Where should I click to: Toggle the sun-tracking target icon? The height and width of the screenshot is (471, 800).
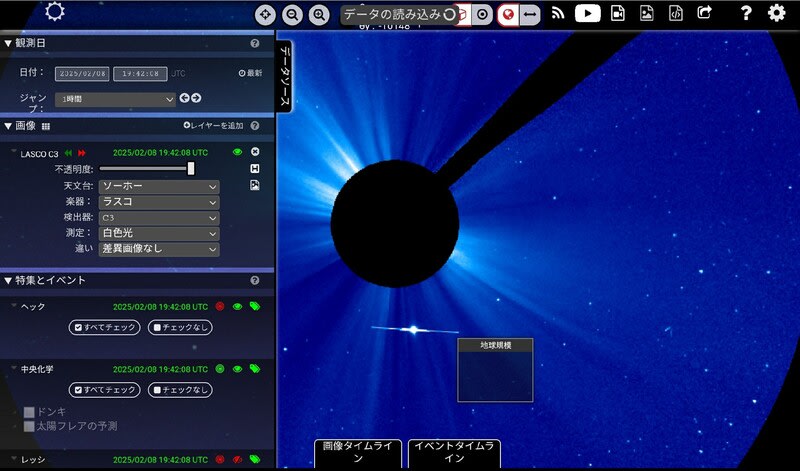click(482, 15)
